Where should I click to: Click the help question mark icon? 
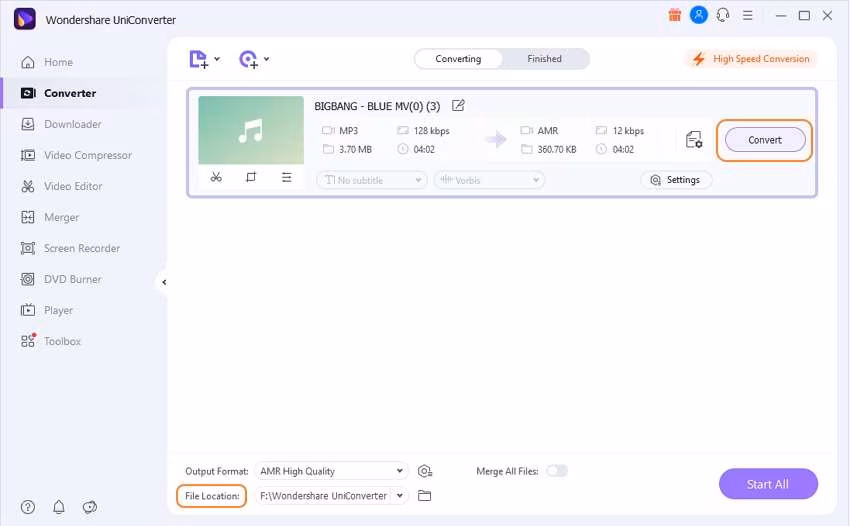click(x=28, y=507)
